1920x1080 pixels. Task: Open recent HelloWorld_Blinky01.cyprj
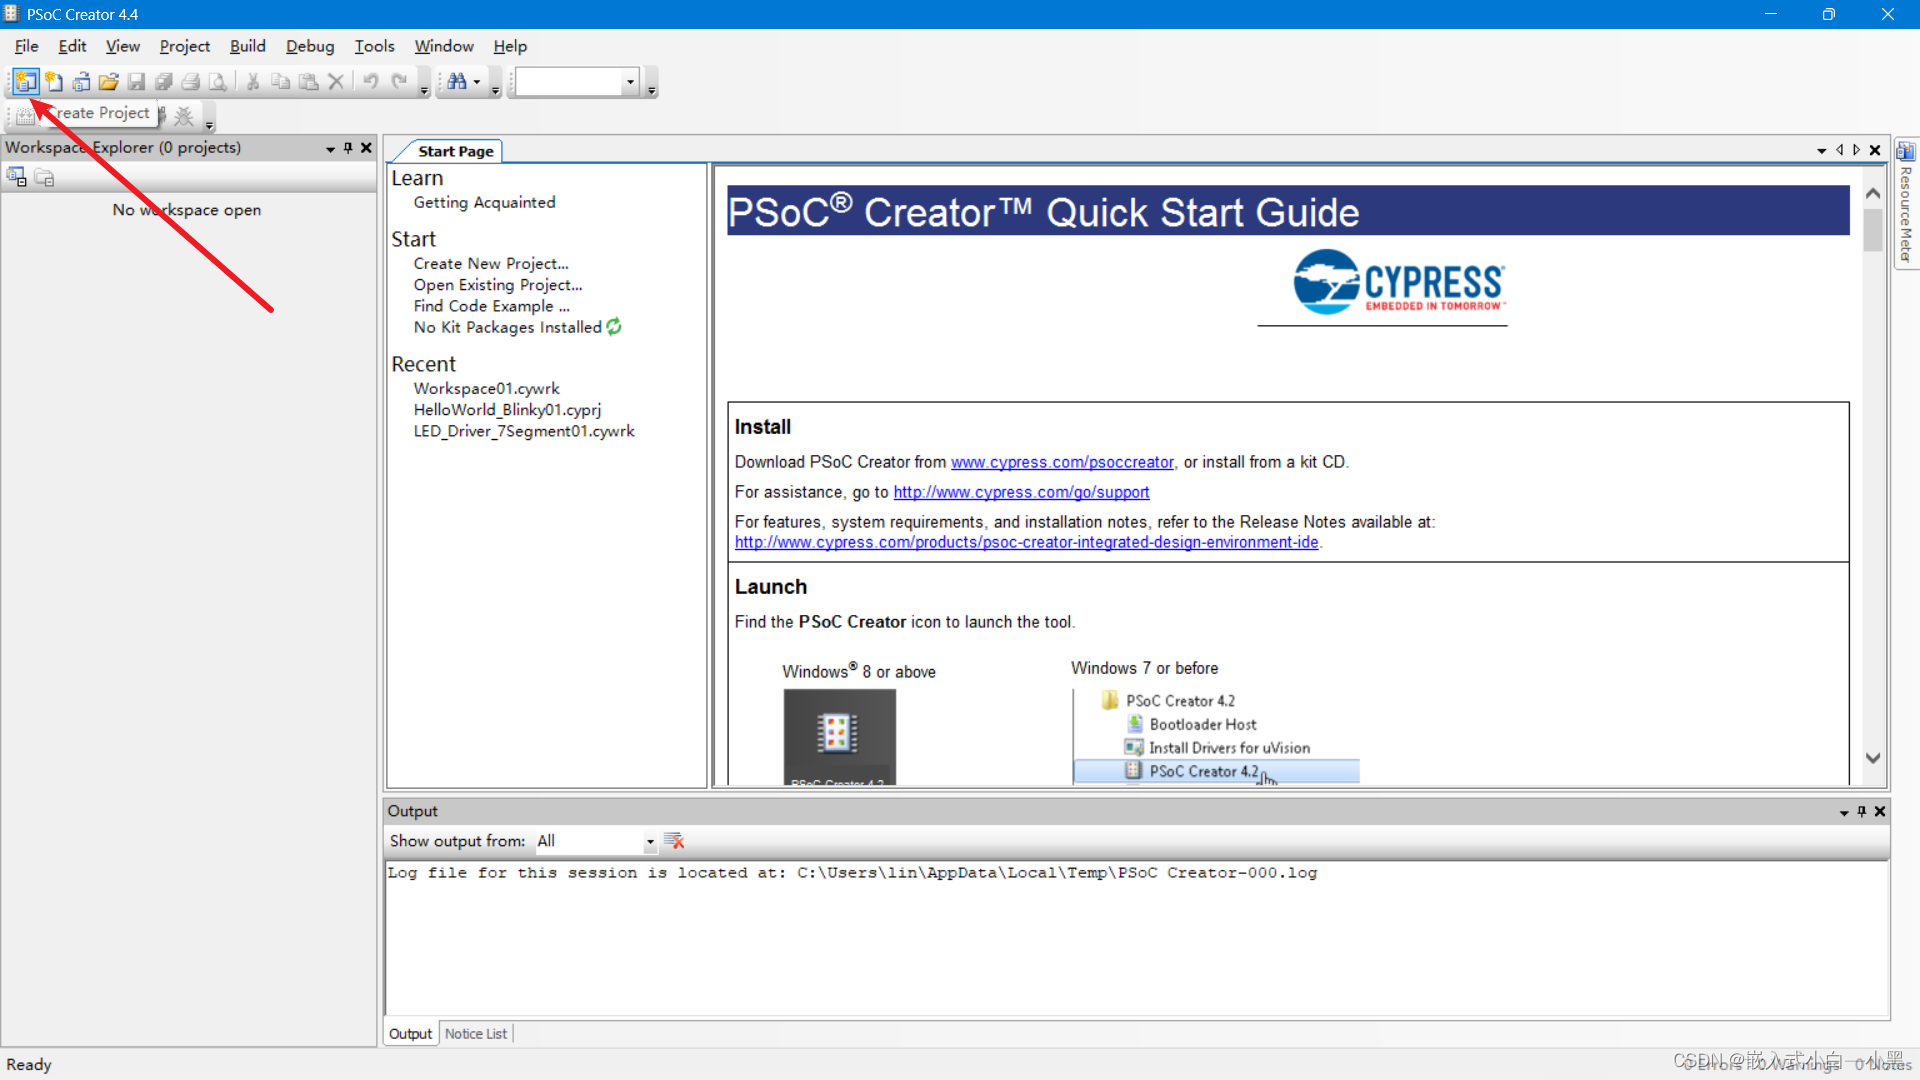507,410
